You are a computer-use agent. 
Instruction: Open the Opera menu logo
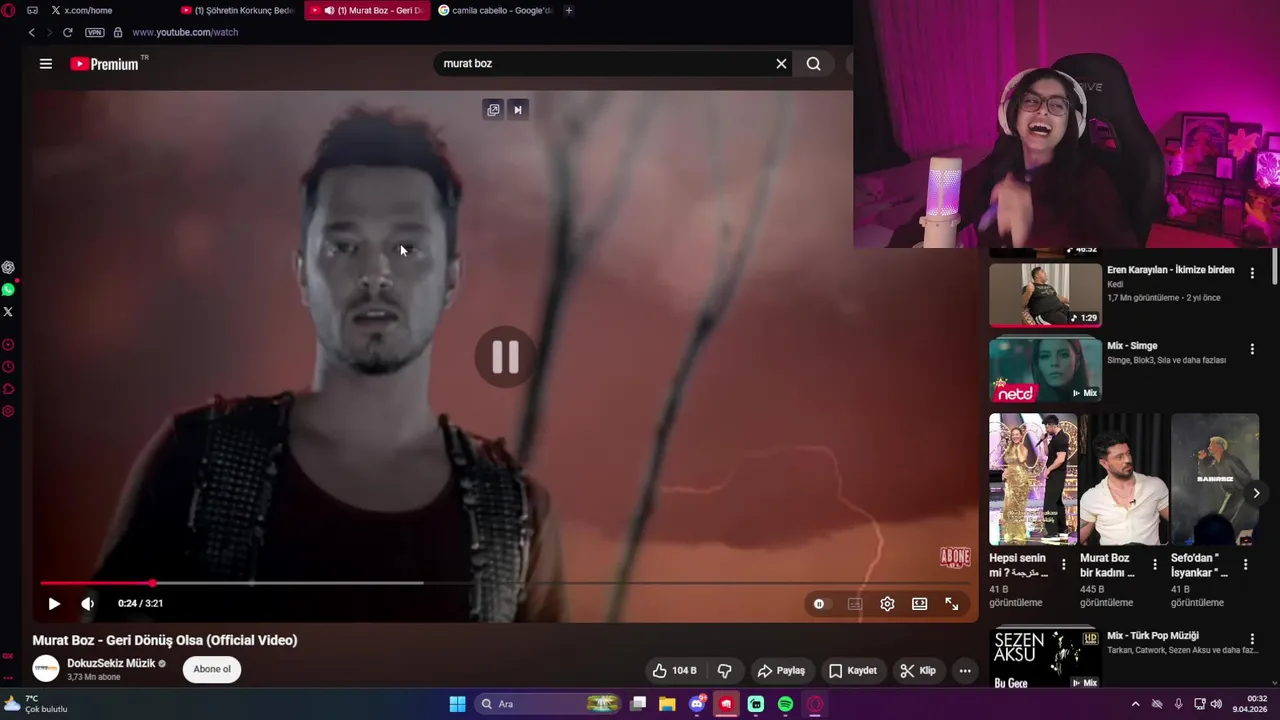[8, 10]
